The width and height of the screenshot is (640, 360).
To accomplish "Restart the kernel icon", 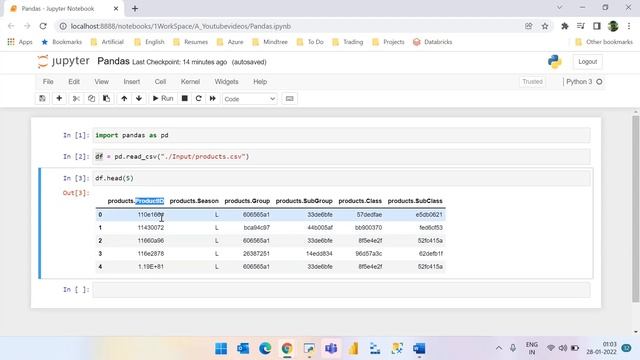I will pos(199,98).
